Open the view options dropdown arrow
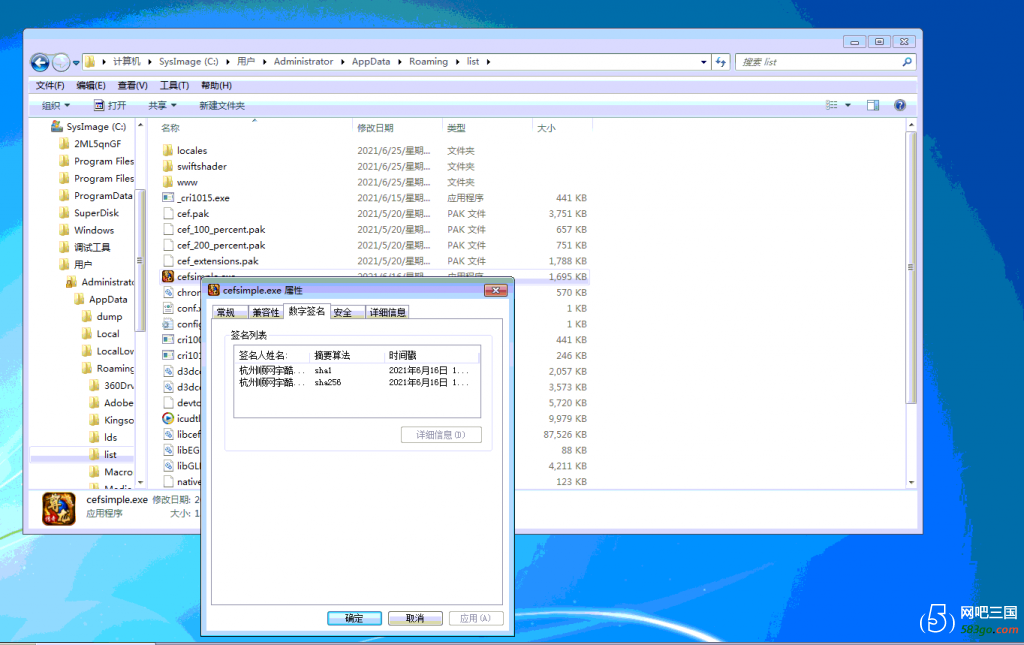The height and width of the screenshot is (645, 1024). [848, 105]
